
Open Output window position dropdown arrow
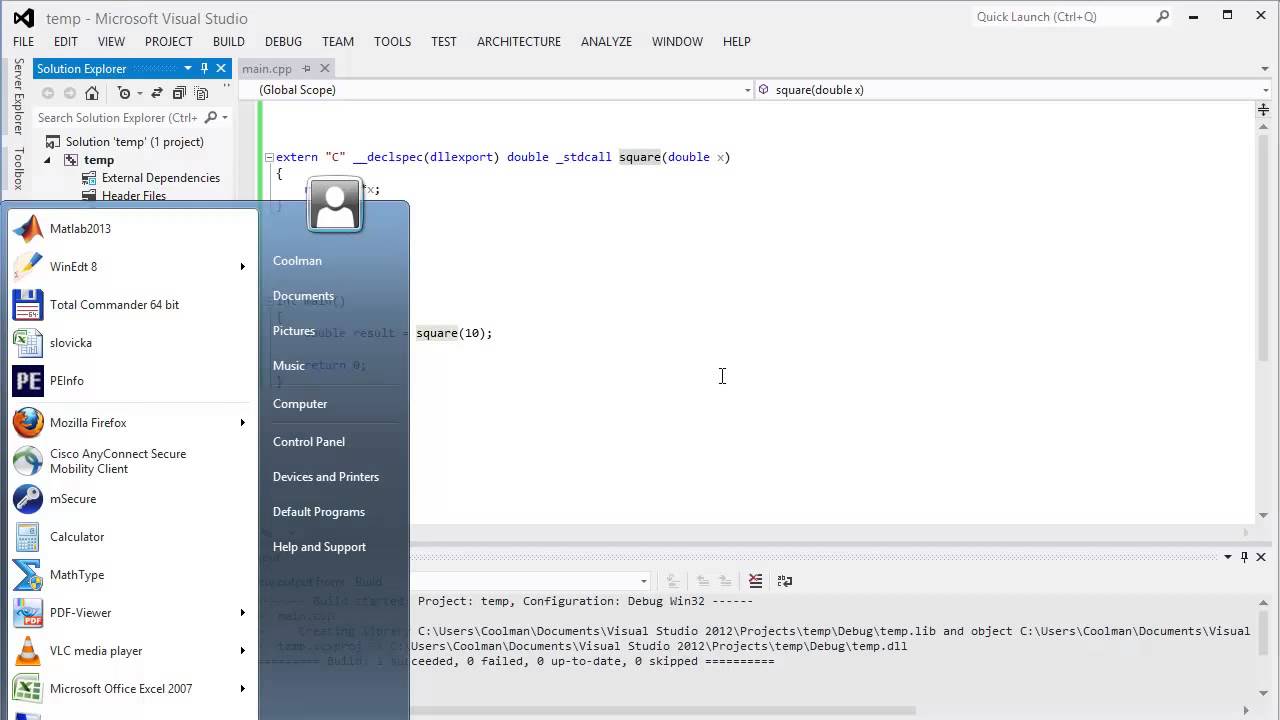[x=1229, y=557]
